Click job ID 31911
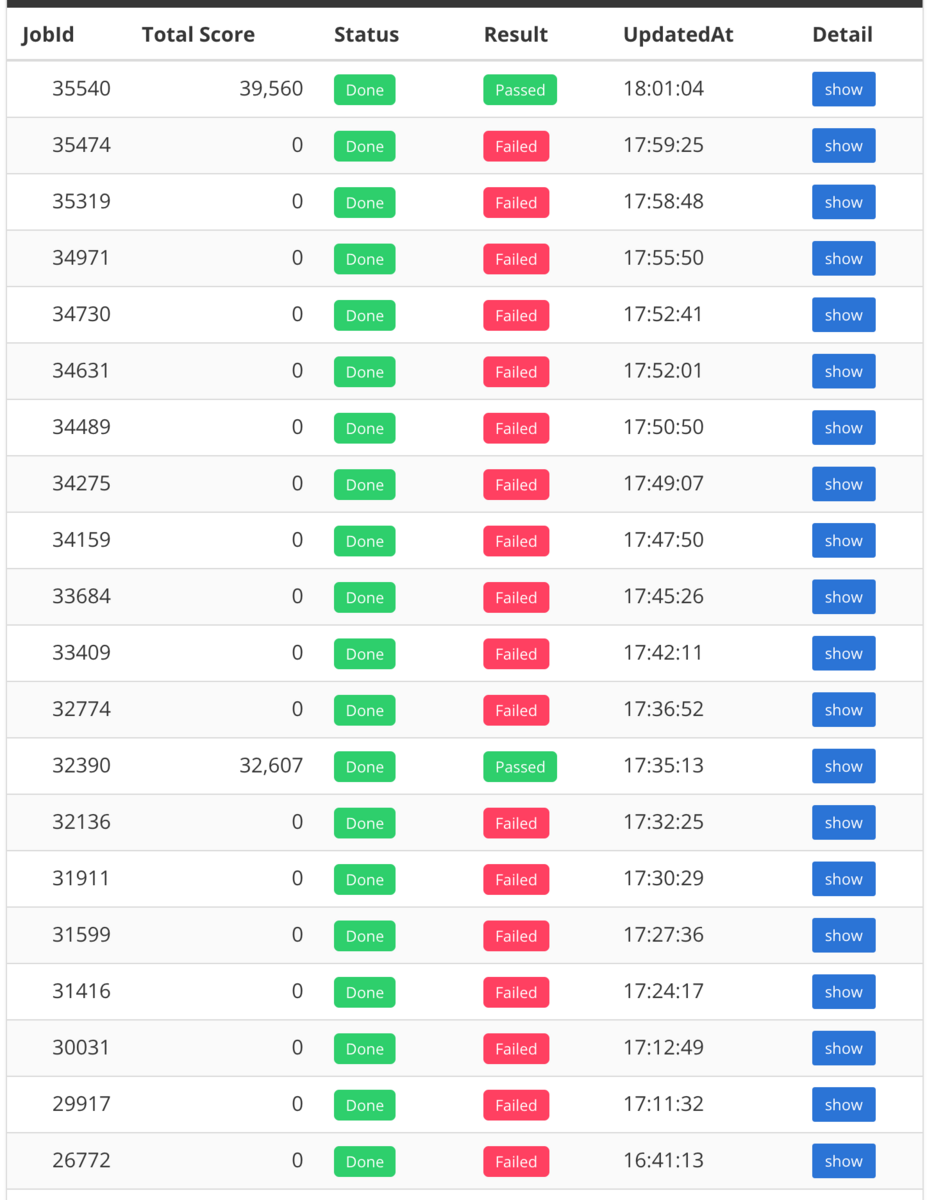Viewport: 927px width, 1200px height. click(81, 879)
